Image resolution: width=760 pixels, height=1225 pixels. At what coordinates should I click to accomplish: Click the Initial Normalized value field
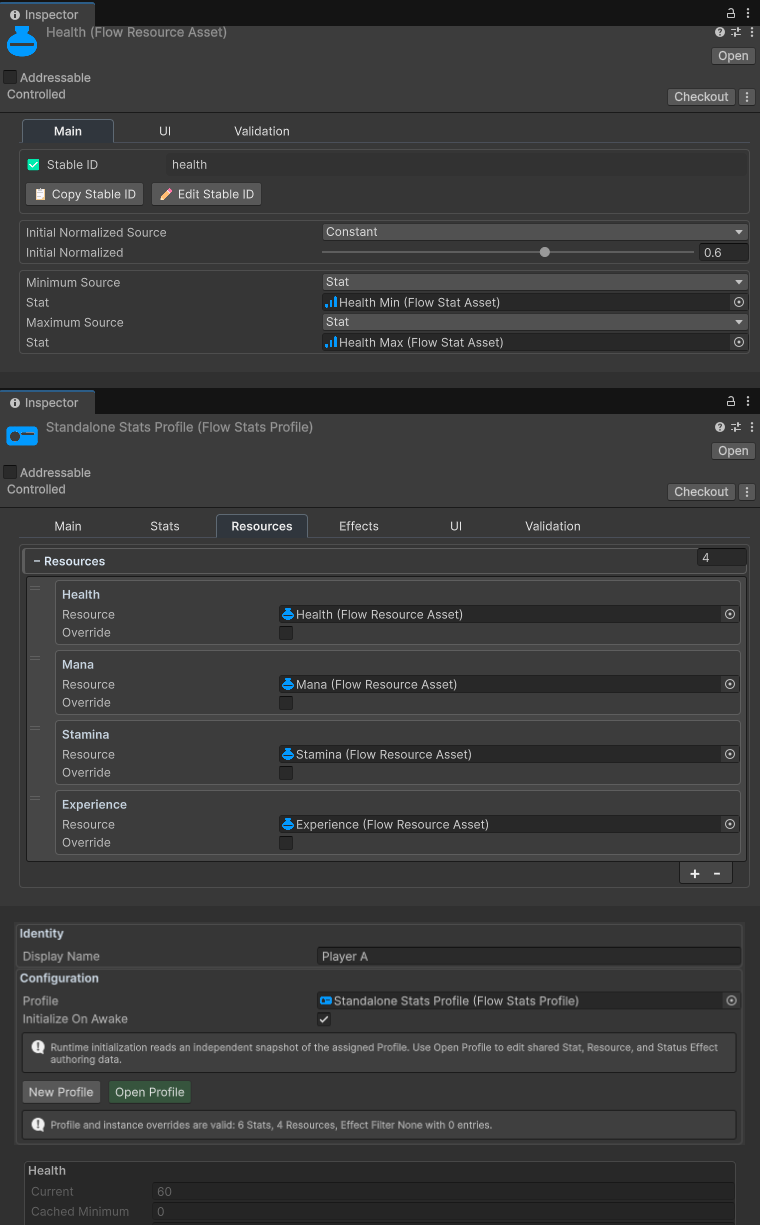723,253
